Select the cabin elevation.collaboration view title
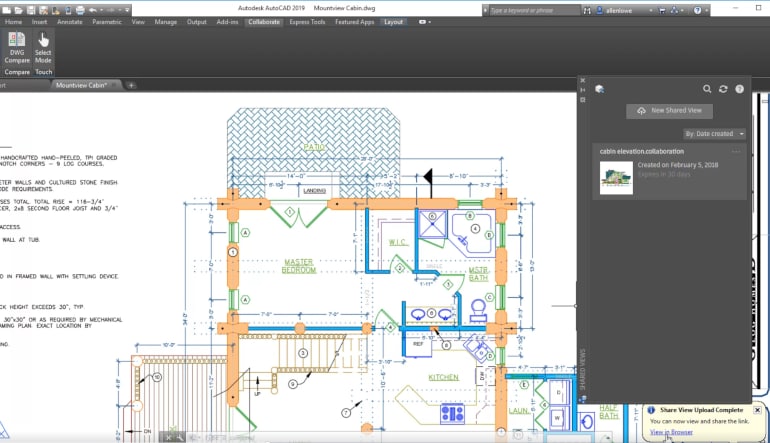The height and width of the screenshot is (443, 770). click(641, 151)
